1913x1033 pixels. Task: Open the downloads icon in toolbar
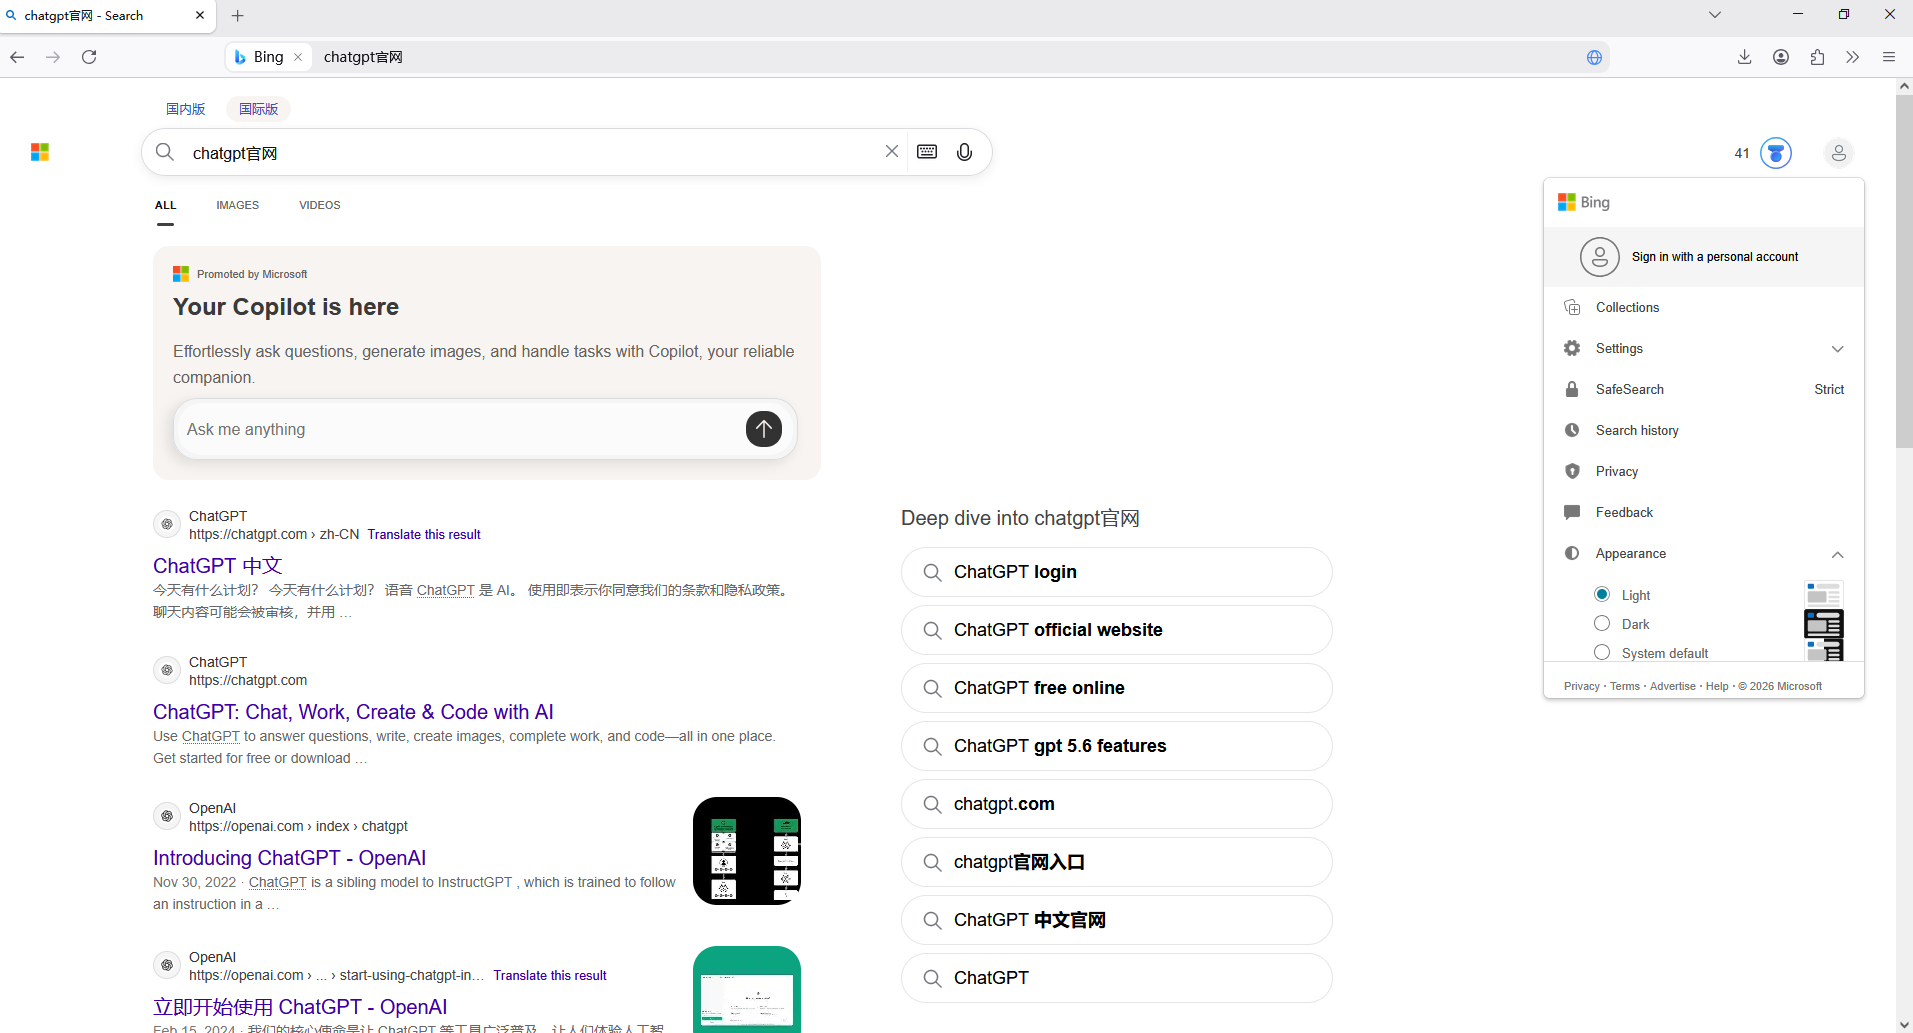click(x=1744, y=57)
